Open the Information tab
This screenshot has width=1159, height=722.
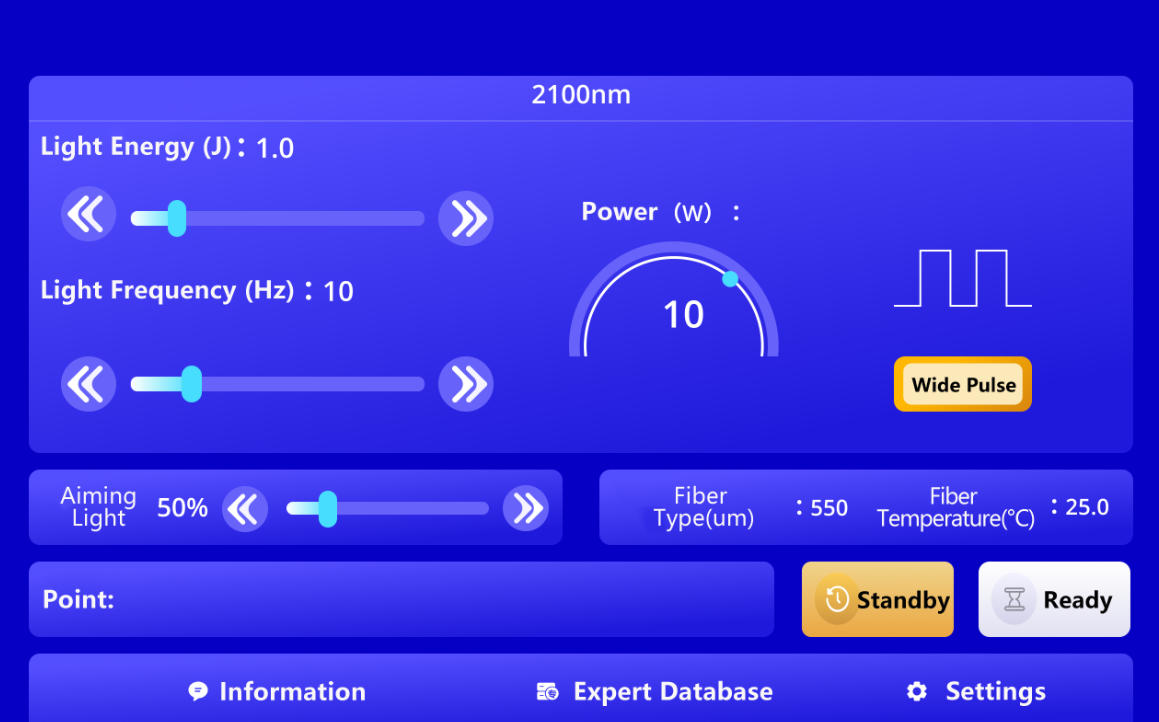[x=277, y=692]
